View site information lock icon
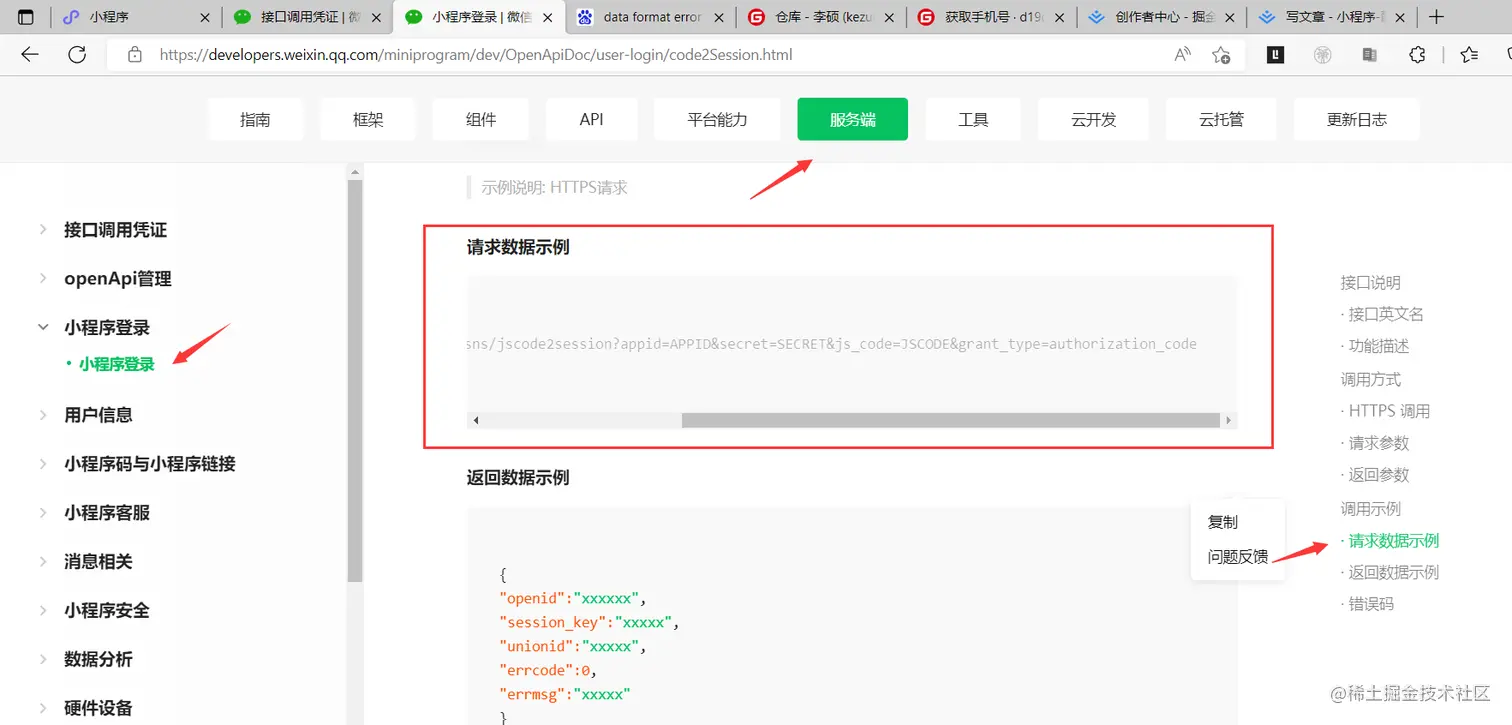This screenshot has height=725, width=1512. (x=135, y=55)
